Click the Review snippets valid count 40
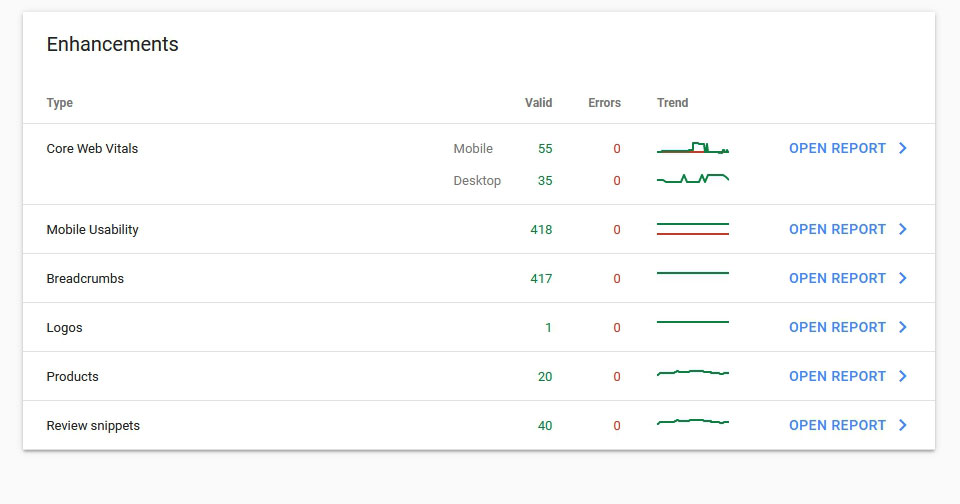The image size is (960, 504). coord(545,426)
